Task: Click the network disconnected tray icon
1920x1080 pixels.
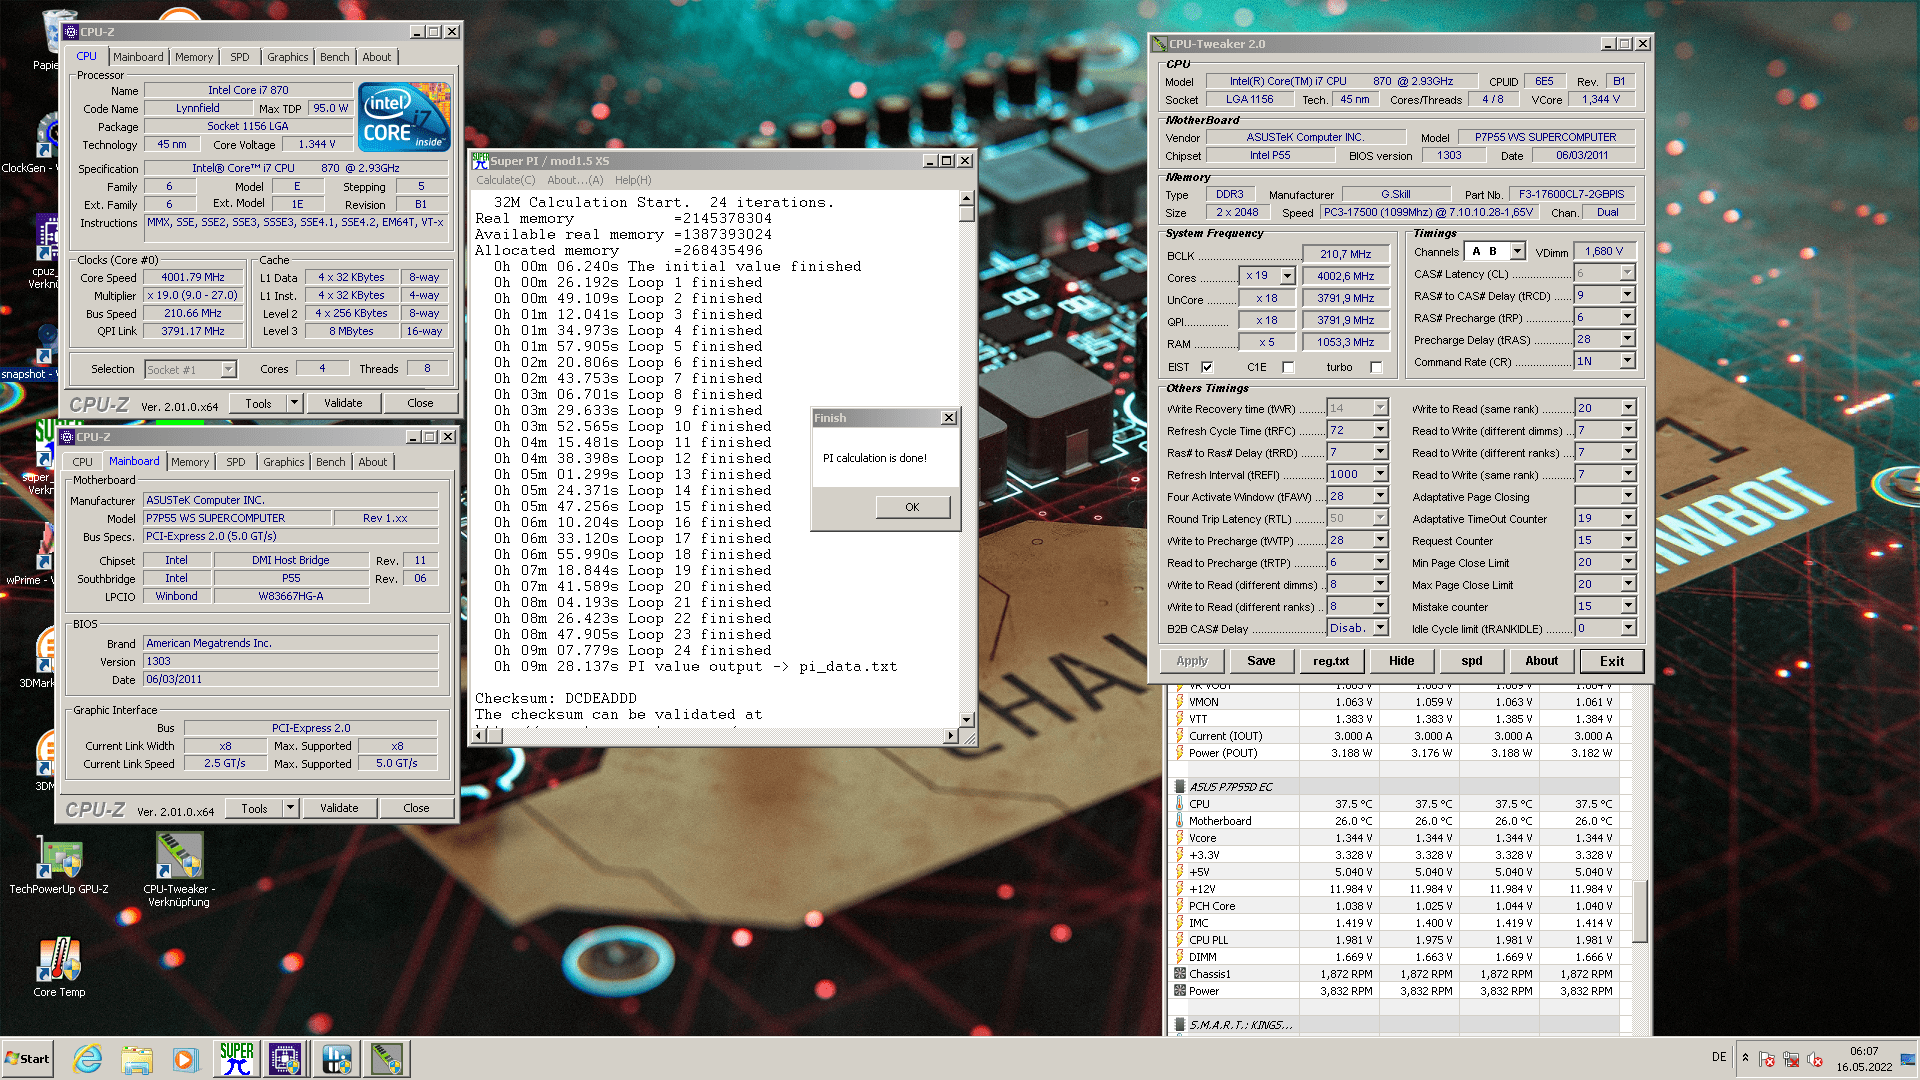Action: (x=1791, y=1059)
